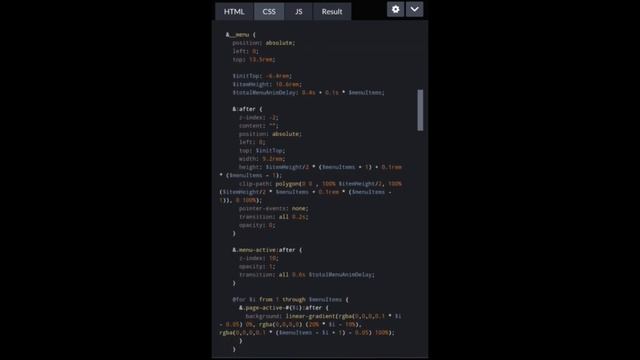This screenshot has height=360, width=640.
Task: Click the '@for $i from 1 through' line
Action: (291, 299)
